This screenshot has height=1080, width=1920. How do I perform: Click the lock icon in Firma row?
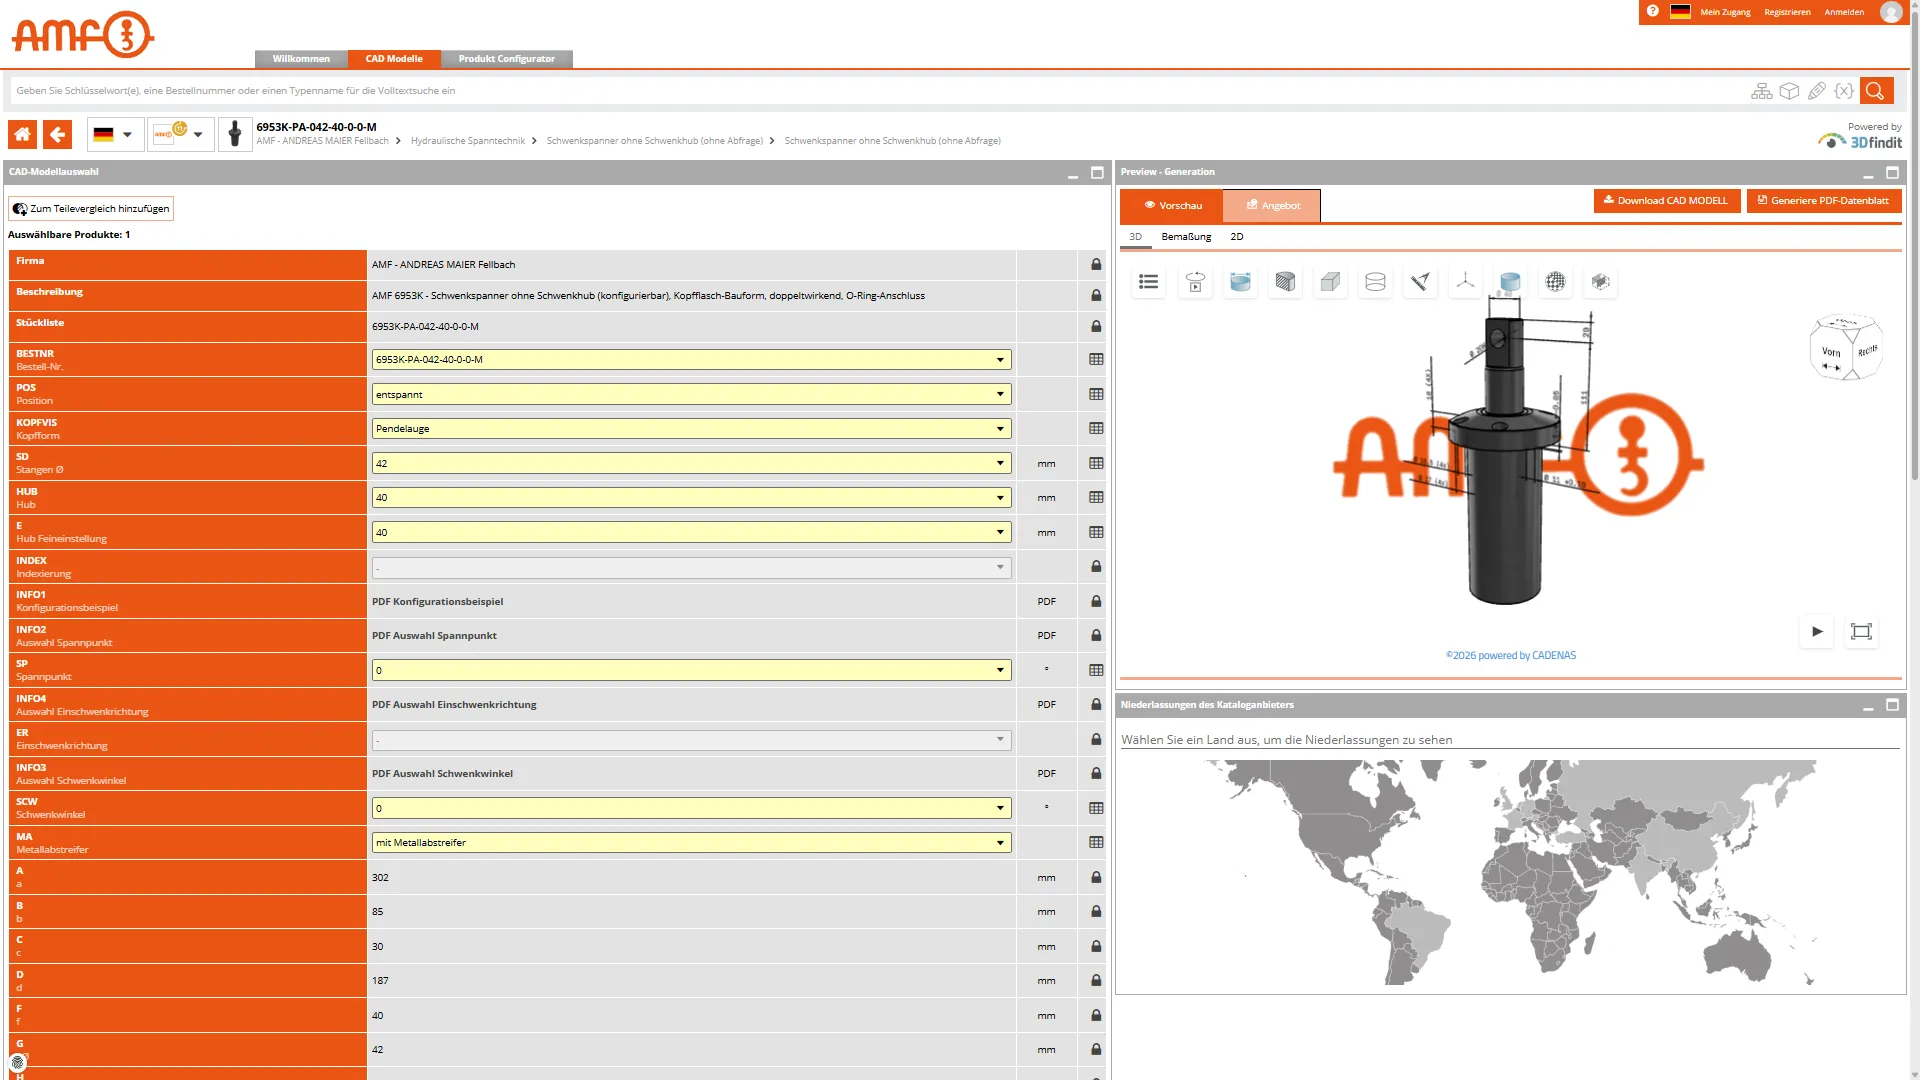[1096, 265]
